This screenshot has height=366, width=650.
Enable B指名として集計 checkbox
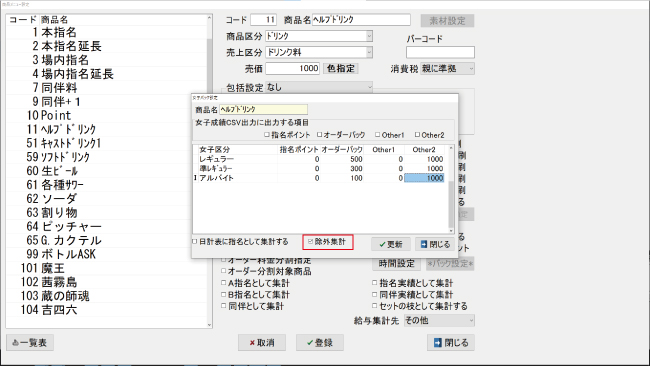pos(224,295)
